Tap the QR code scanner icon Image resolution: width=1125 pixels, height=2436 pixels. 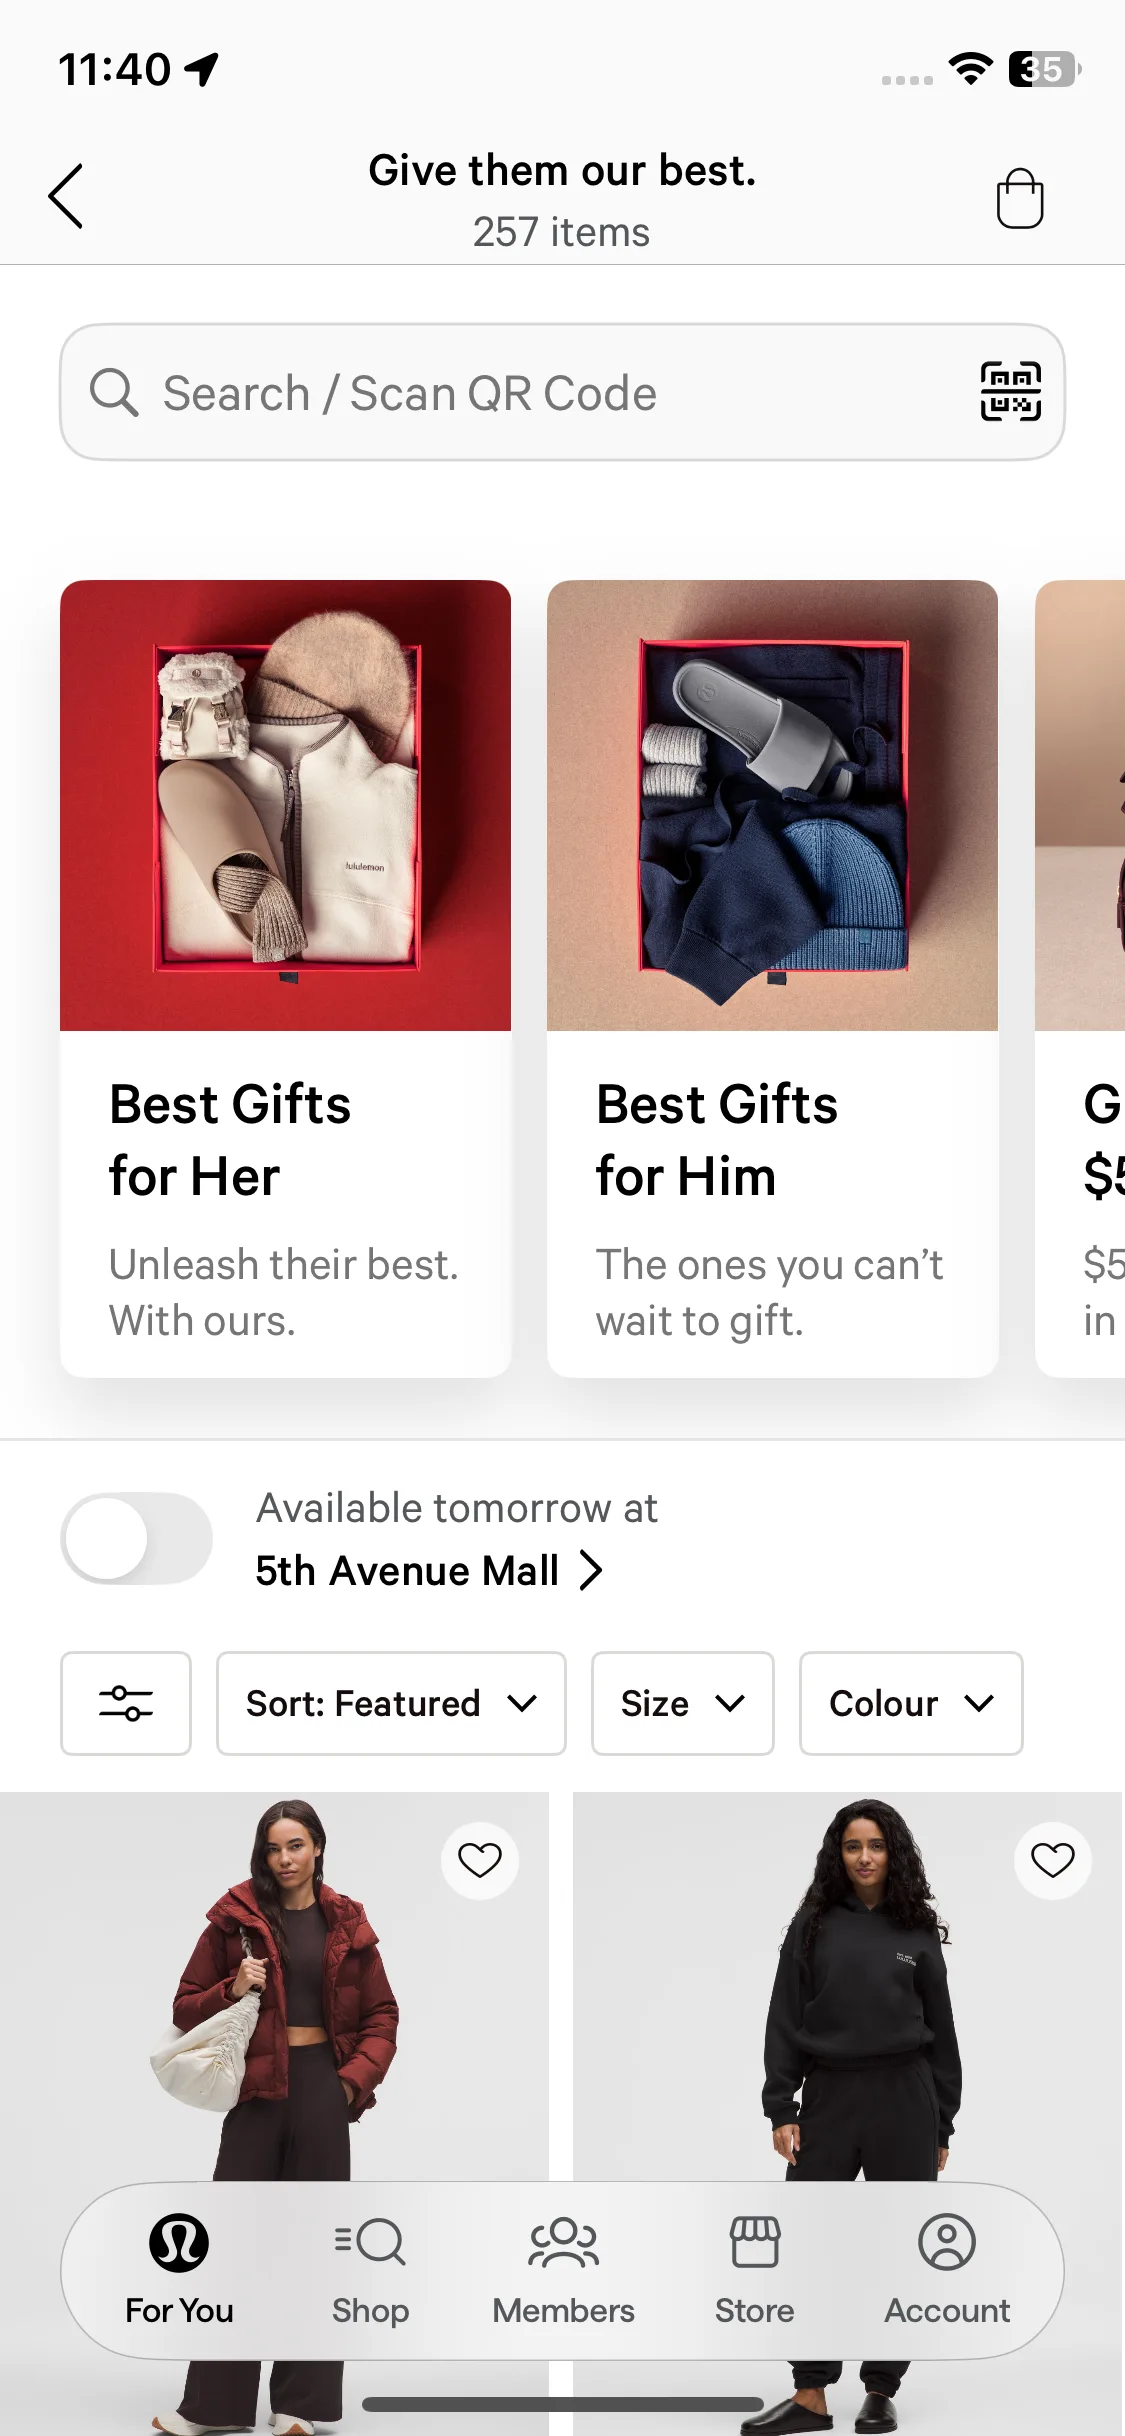(x=1010, y=392)
